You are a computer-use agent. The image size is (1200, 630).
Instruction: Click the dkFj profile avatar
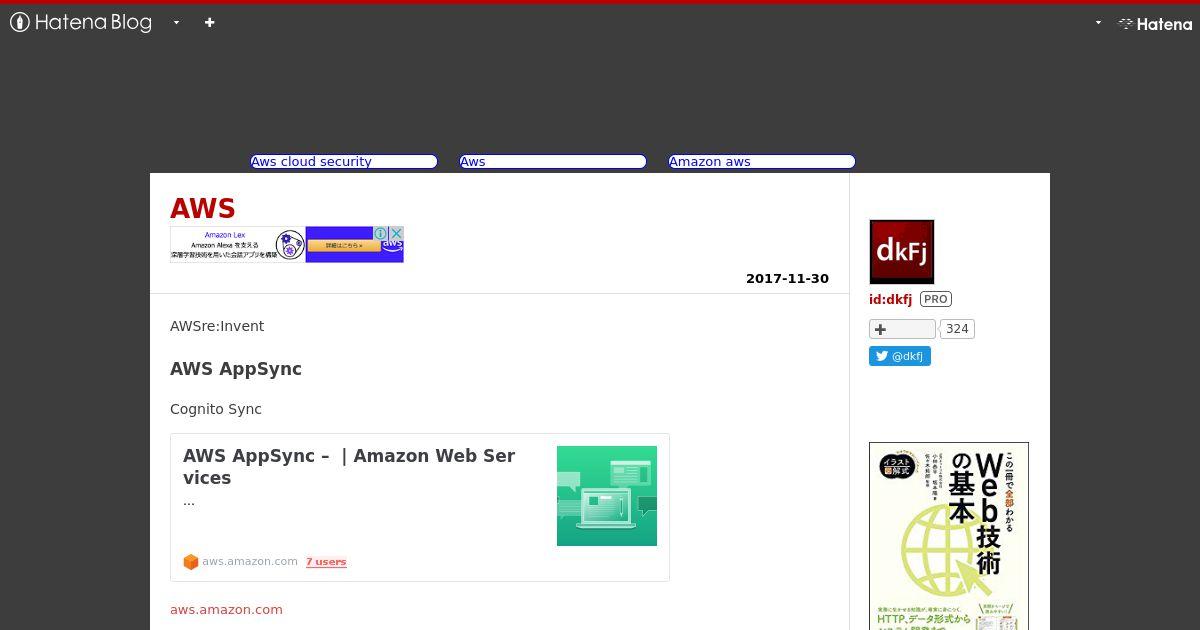(x=901, y=252)
